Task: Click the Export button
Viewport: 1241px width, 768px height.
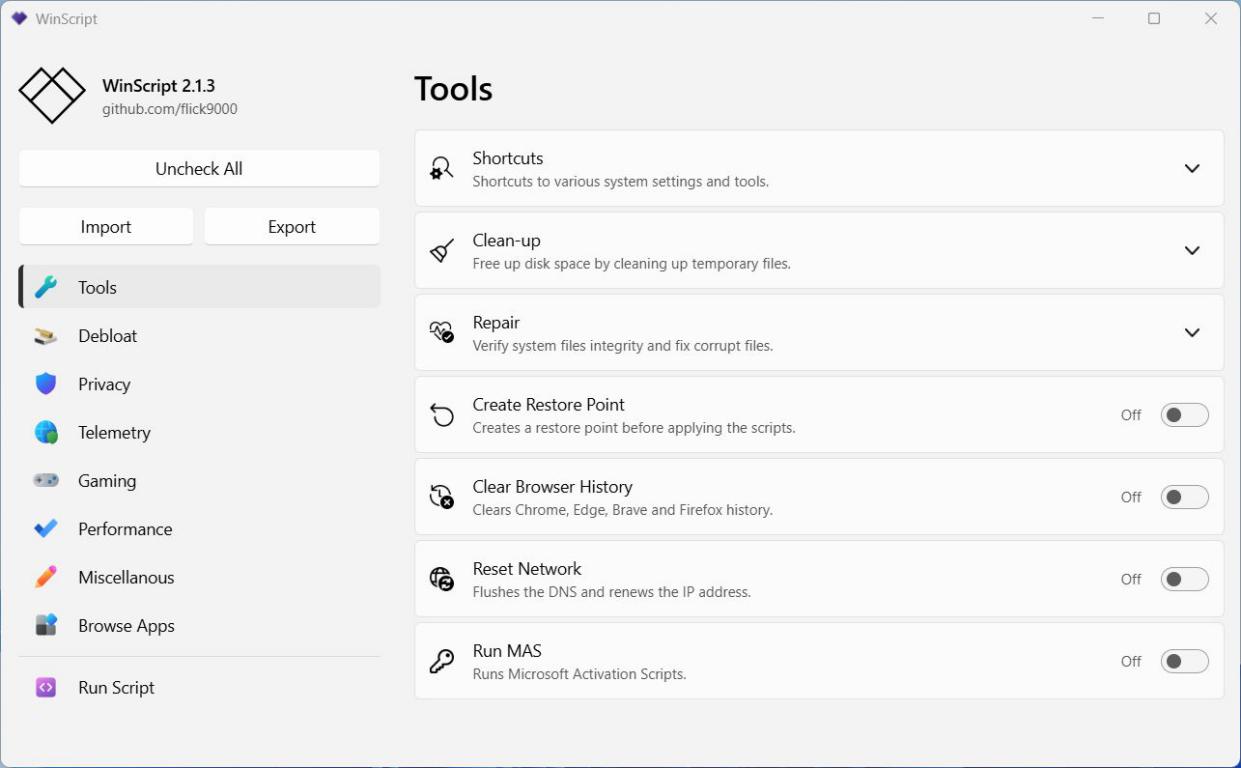Action: pyautogui.click(x=291, y=227)
